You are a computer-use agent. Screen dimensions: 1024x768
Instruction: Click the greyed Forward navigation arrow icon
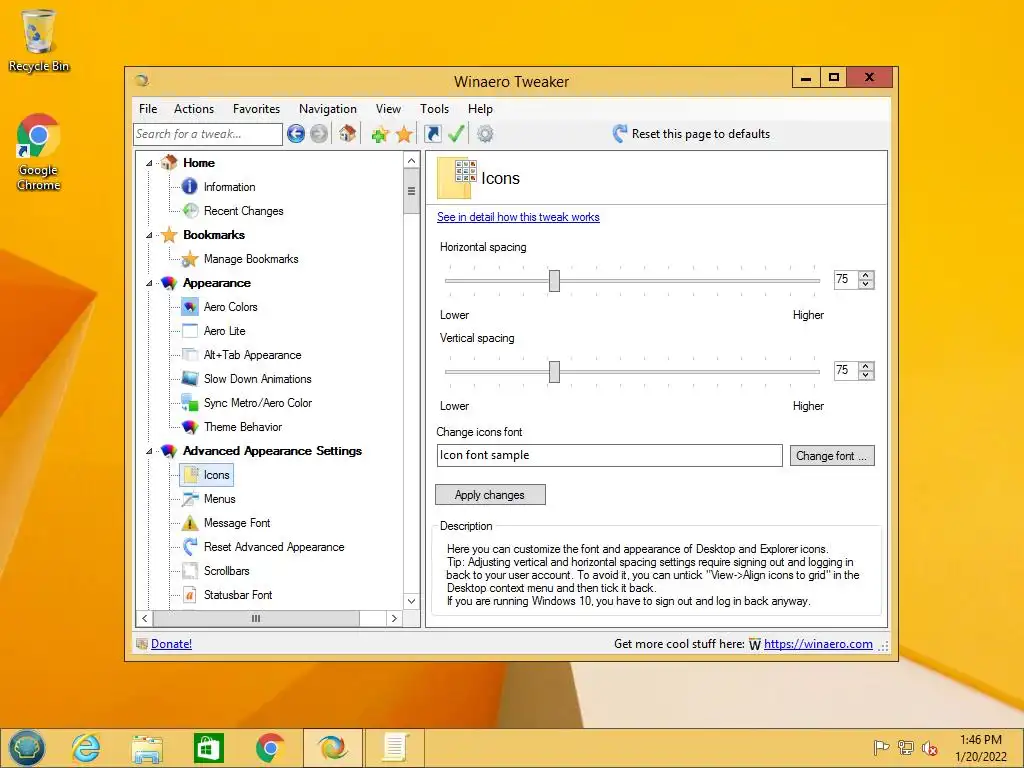[x=319, y=134]
